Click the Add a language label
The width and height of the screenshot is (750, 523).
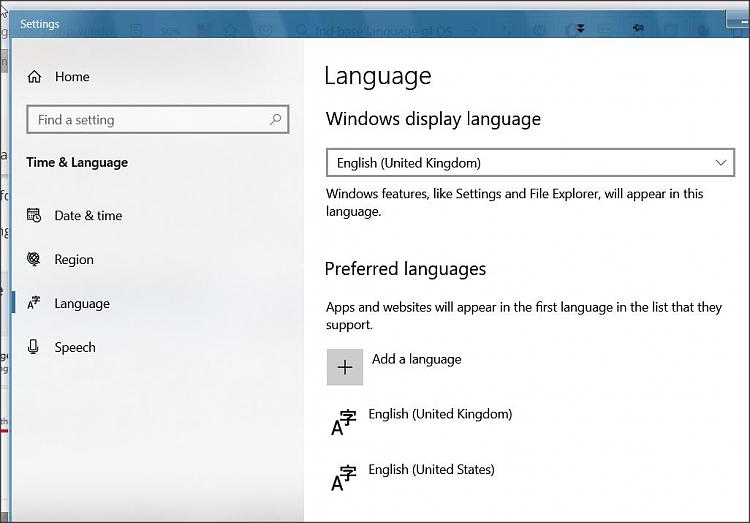pos(417,359)
